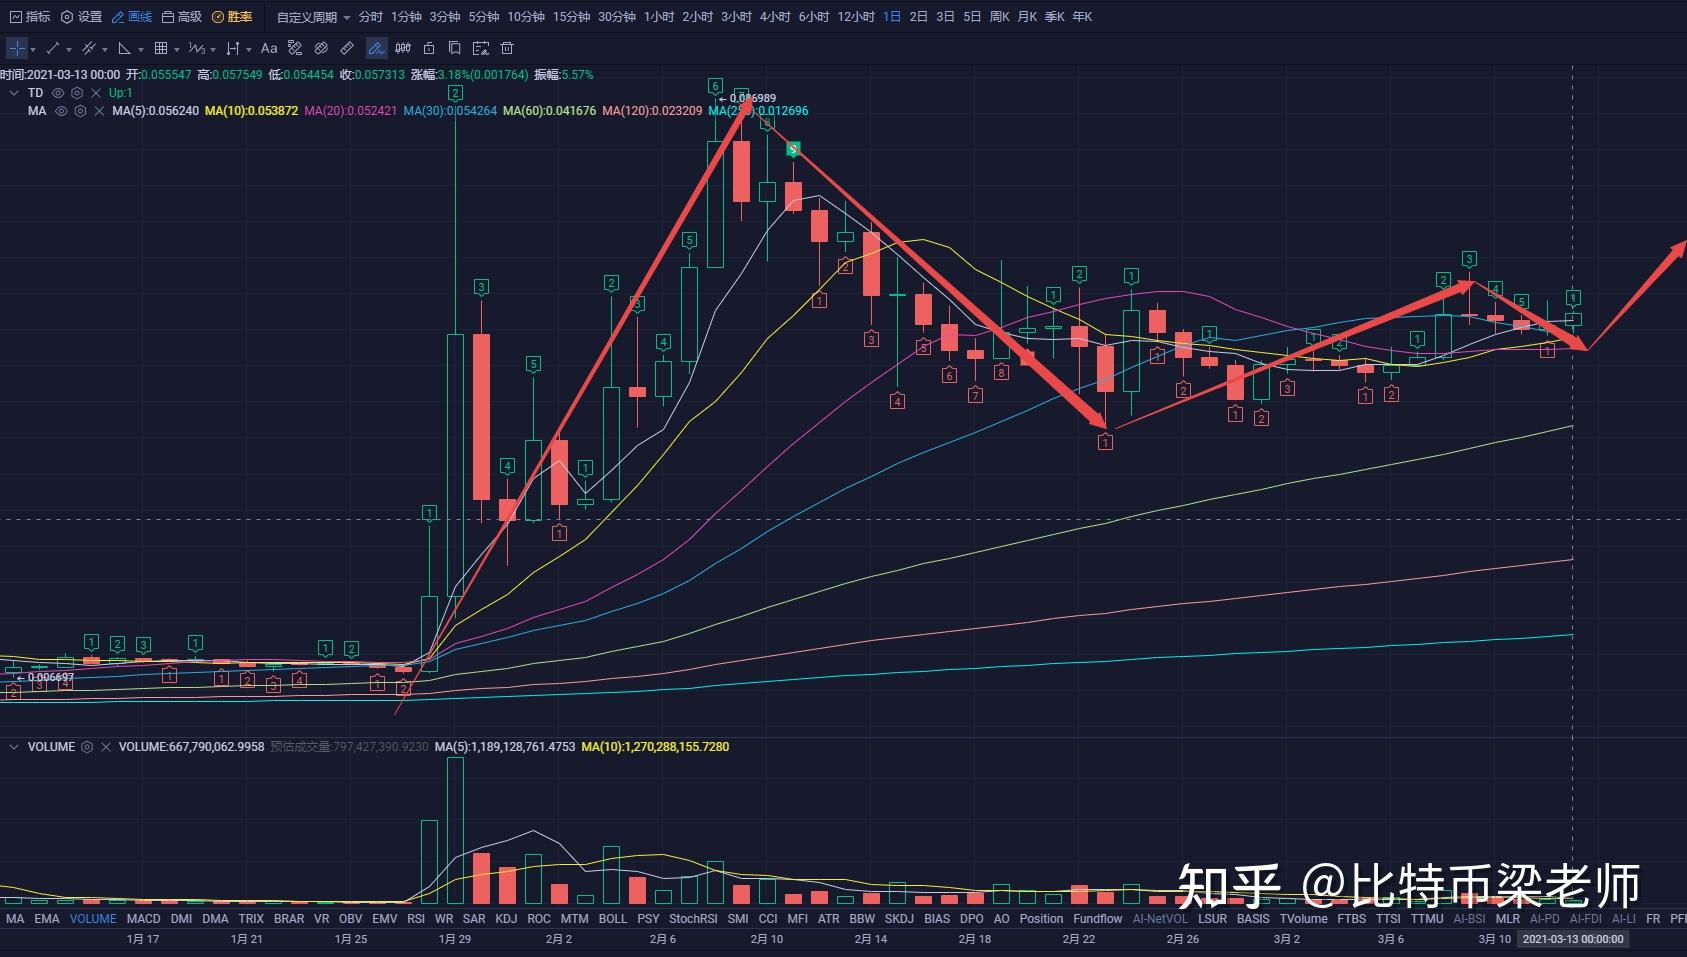
Task: Click the trash icon to delete drawings
Action: (507, 48)
